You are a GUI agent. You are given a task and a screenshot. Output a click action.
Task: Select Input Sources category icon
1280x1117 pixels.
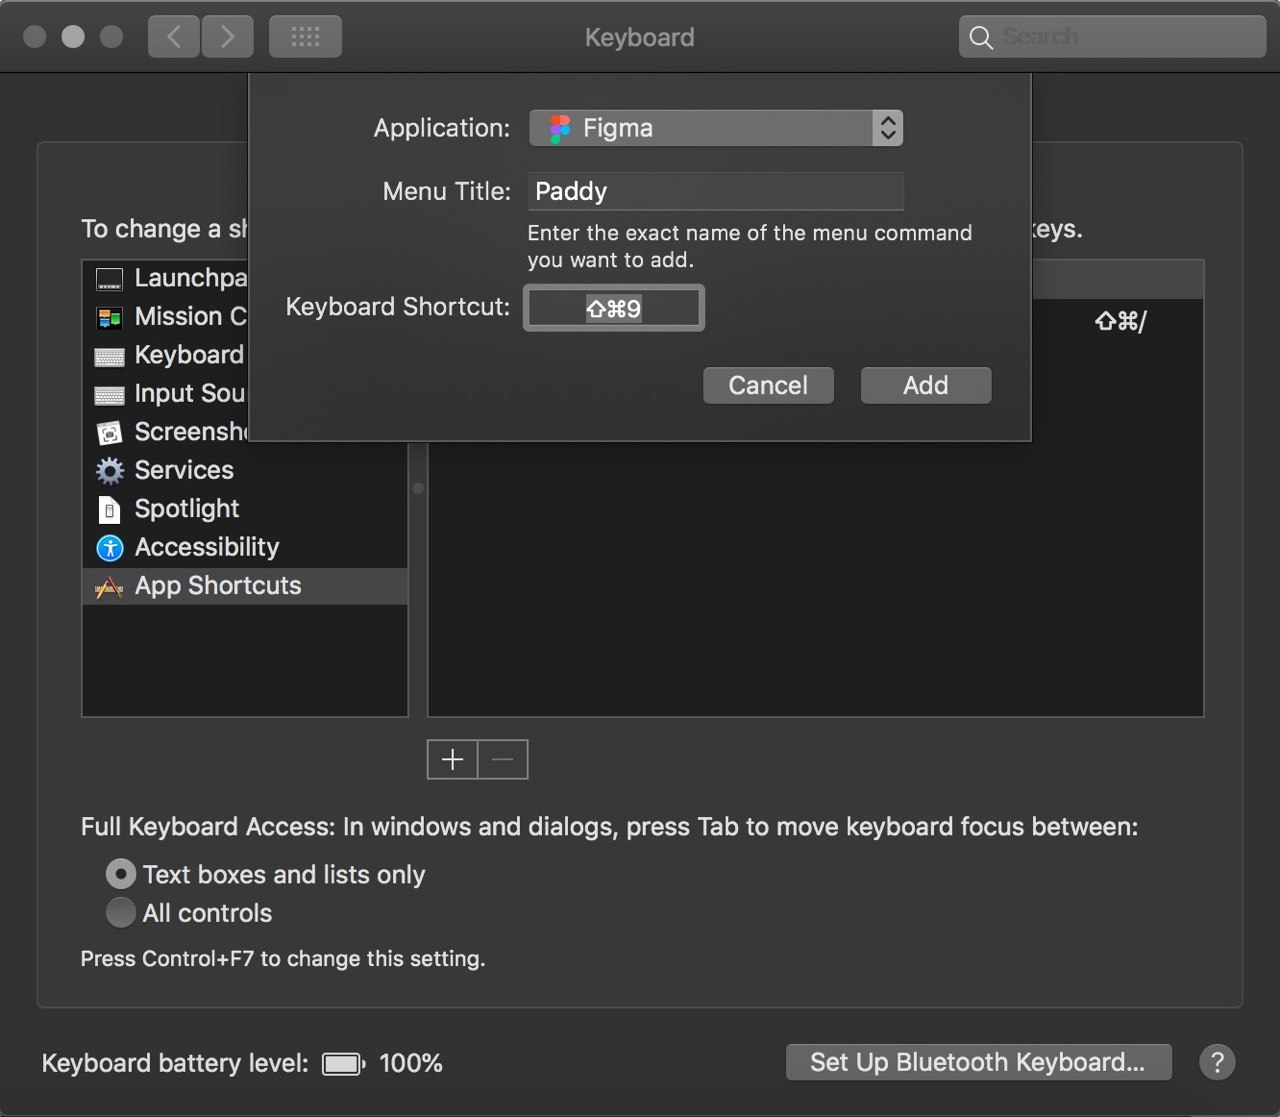tap(109, 395)
